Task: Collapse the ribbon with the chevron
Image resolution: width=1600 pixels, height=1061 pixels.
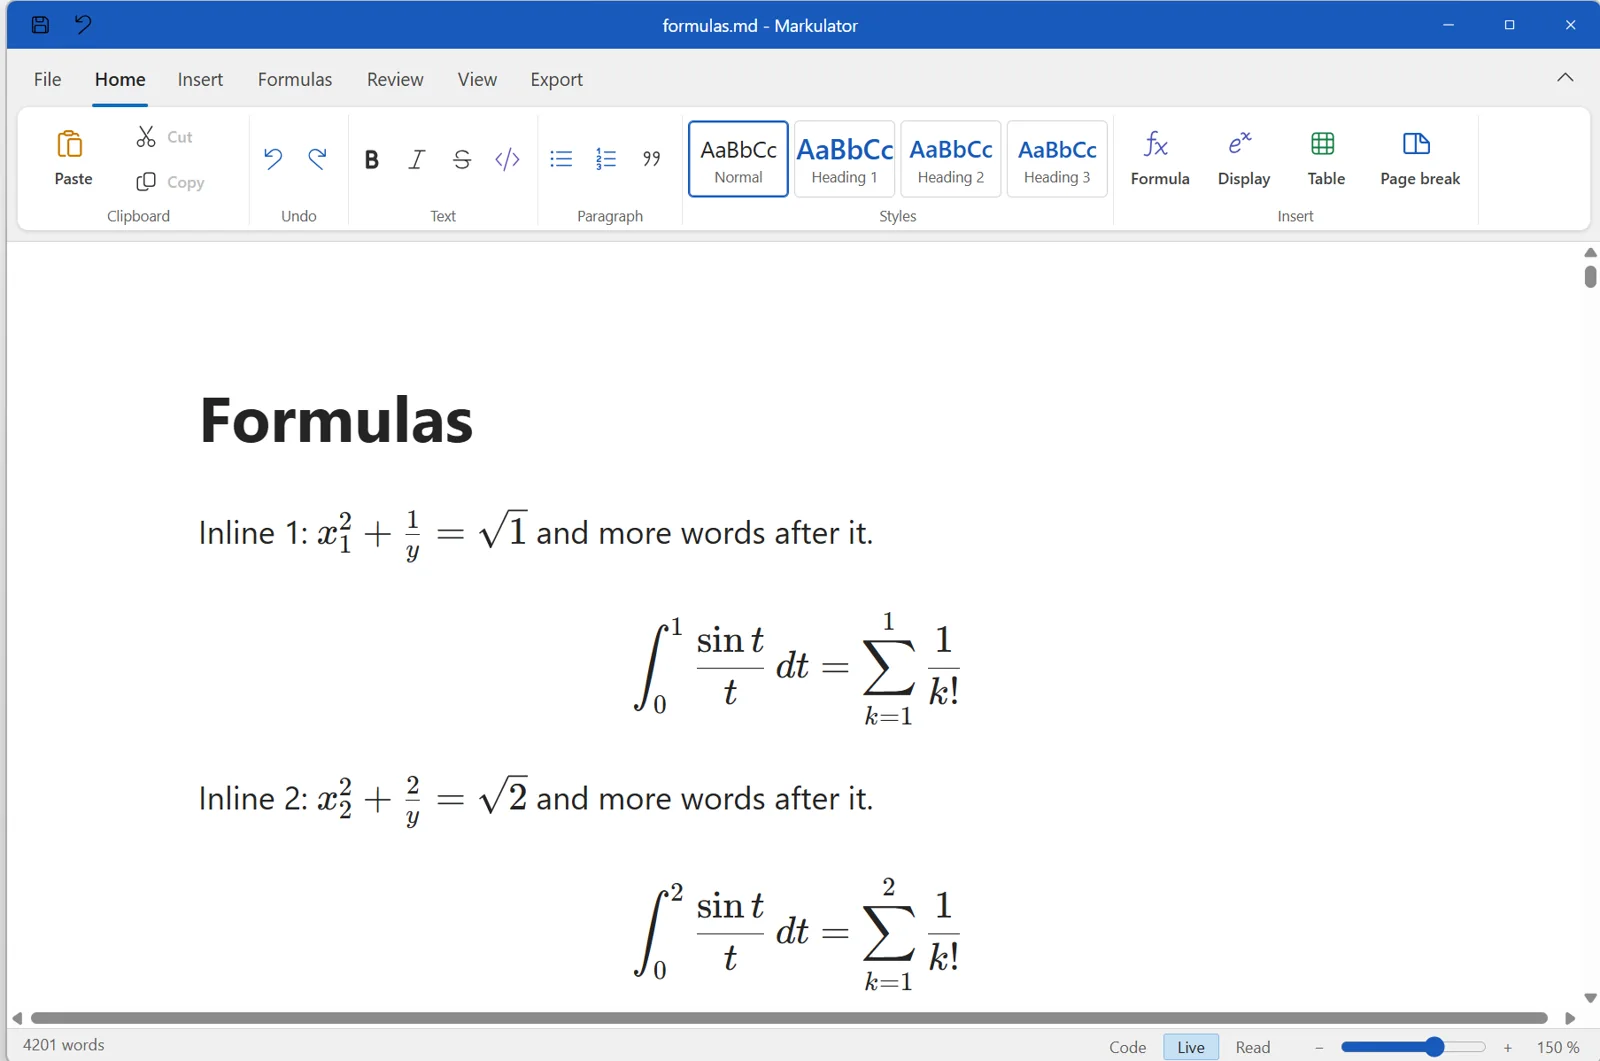Action: [1565, 78]
